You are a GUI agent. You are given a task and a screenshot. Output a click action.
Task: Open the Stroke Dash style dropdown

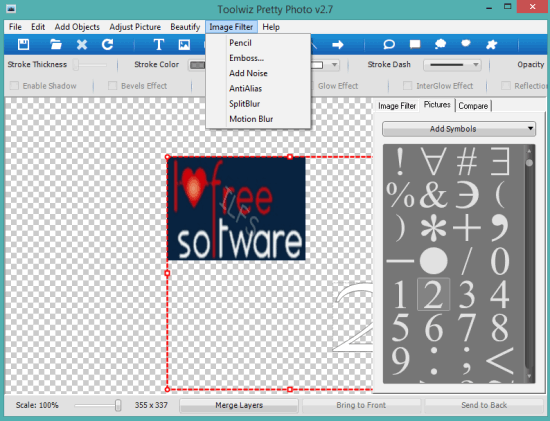pyautogui.click(x=452, y=65)
